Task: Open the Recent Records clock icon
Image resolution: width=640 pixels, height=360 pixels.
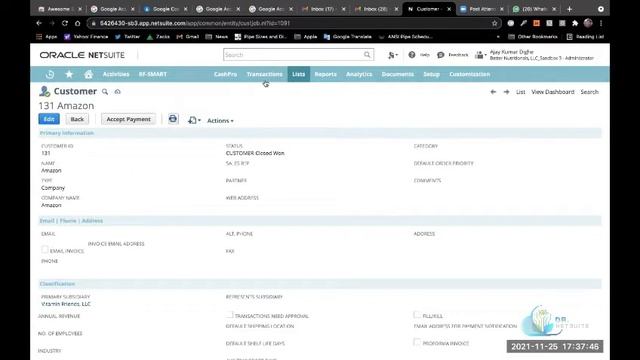Action: pos(50,74)
